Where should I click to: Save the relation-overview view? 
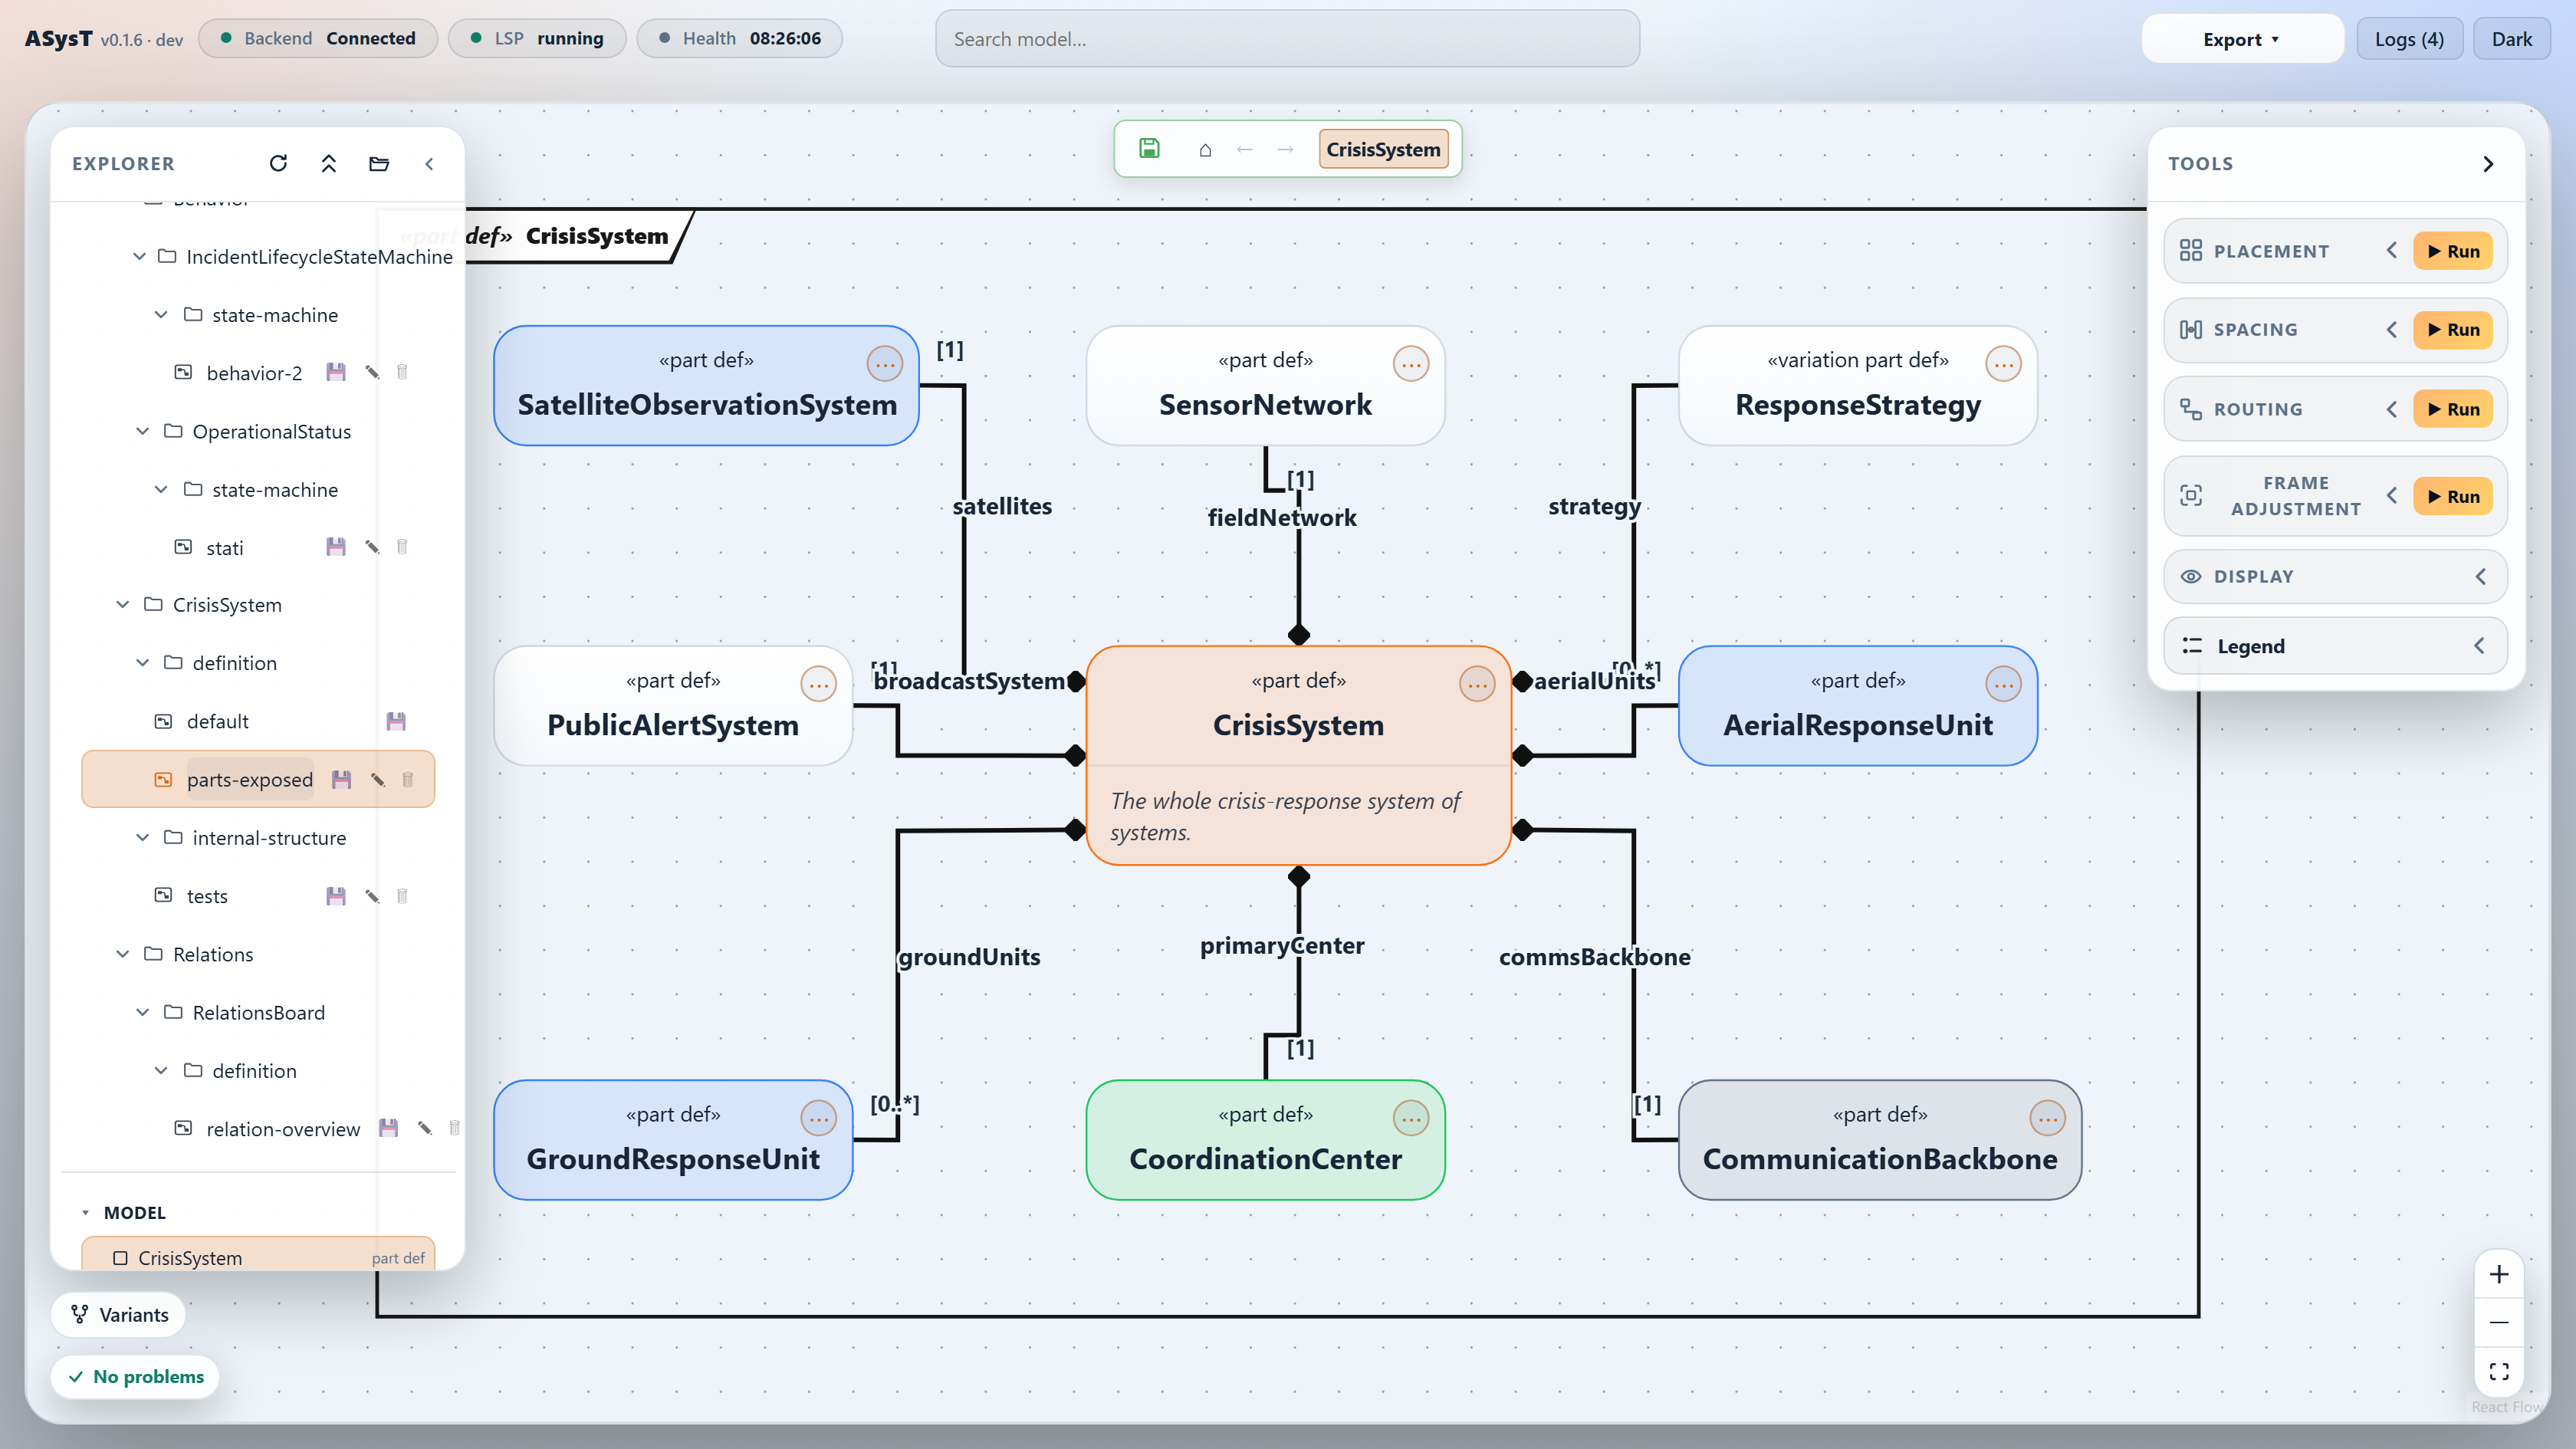point(389,1128)
